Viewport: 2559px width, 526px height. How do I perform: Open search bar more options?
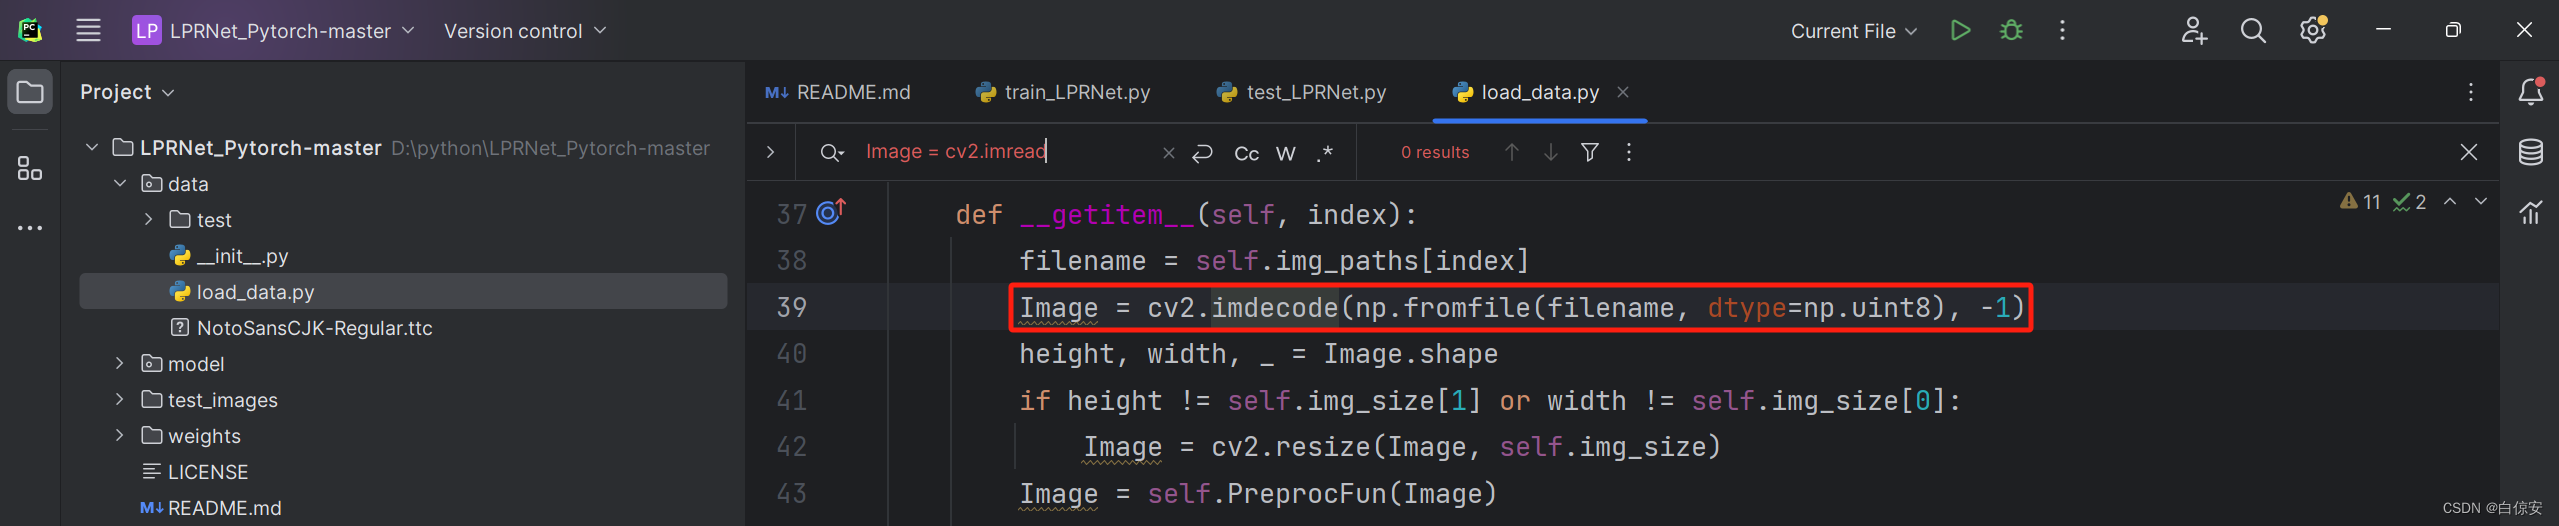[x=1629, y=152]
